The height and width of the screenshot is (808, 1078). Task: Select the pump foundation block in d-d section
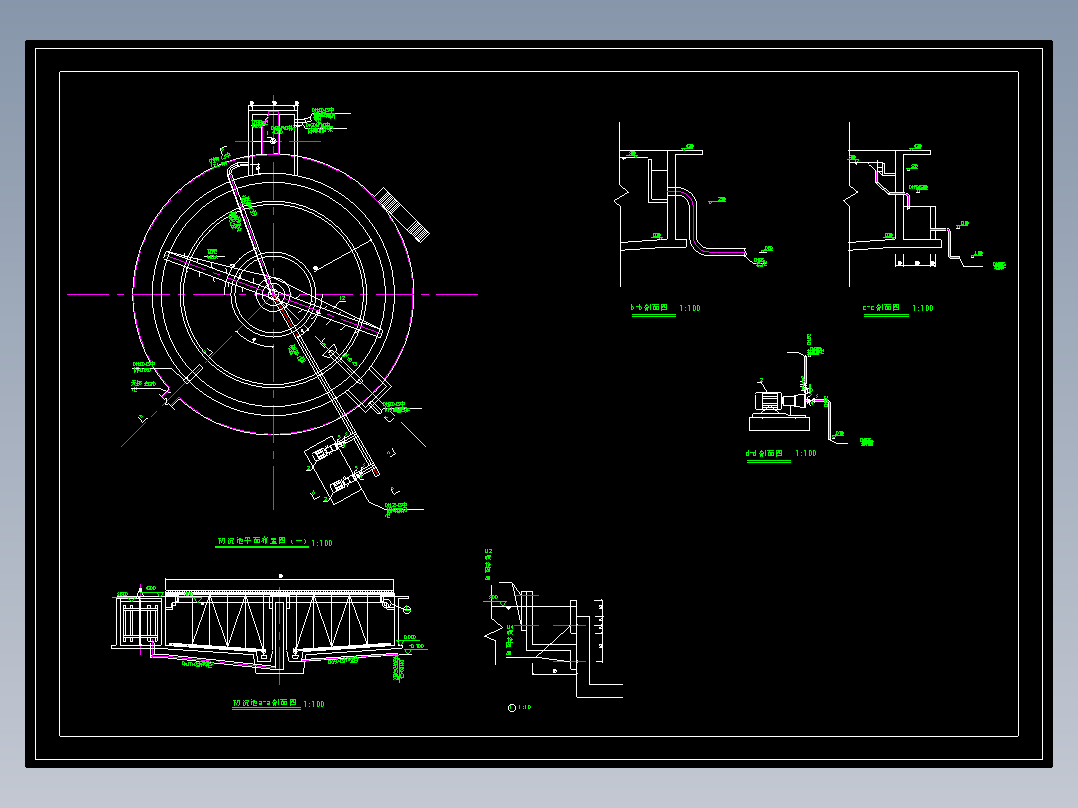(779, 424)
